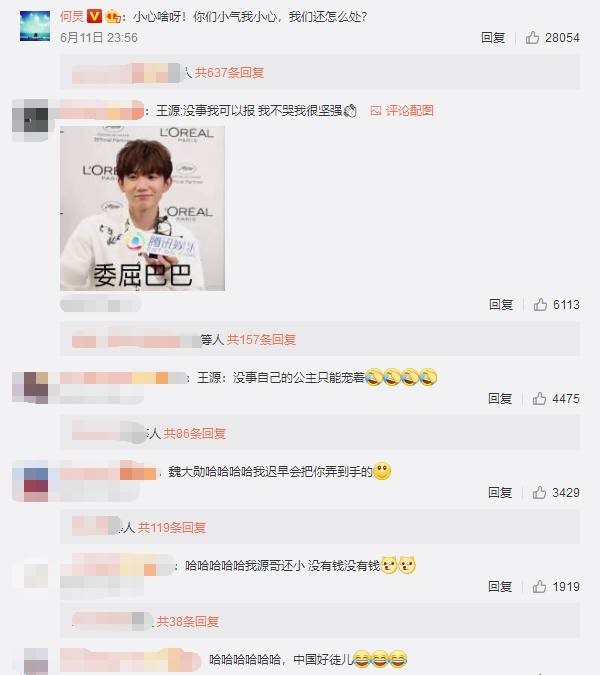Image resolution: width=600 pixels, height=675 pixels.
Task: Click the crown membership icon
Action: click(113, 17)
